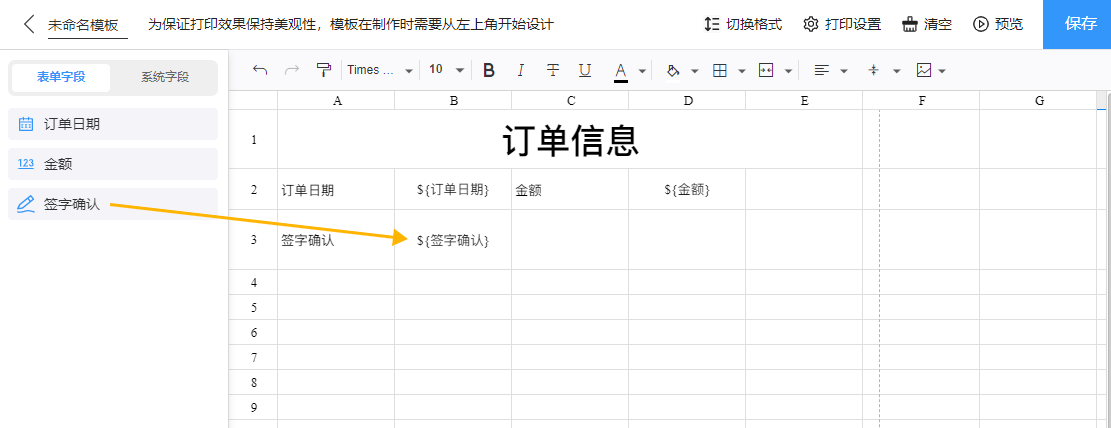The width and height of the screenshot is (1111, 428).
Task: Expand the insert image dropdown arrow
Action: (x=942, y=71)
